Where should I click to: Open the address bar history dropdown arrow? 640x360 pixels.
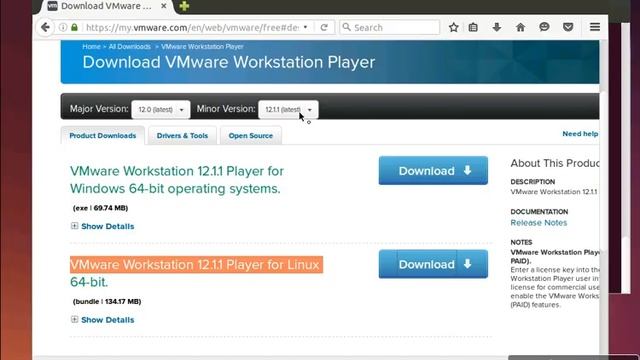tap(305, 27)
